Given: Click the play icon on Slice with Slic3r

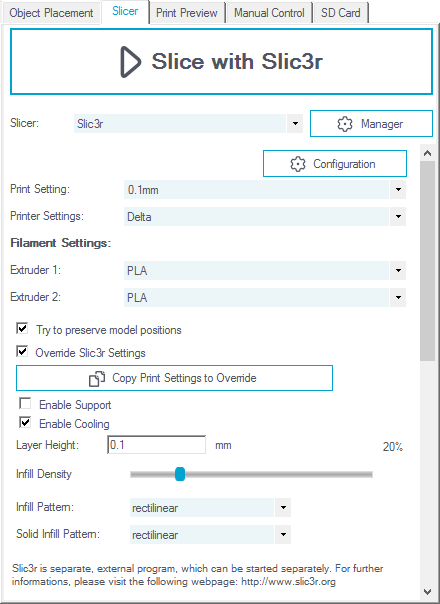Looking at the screenshot, I should (131, 62).
